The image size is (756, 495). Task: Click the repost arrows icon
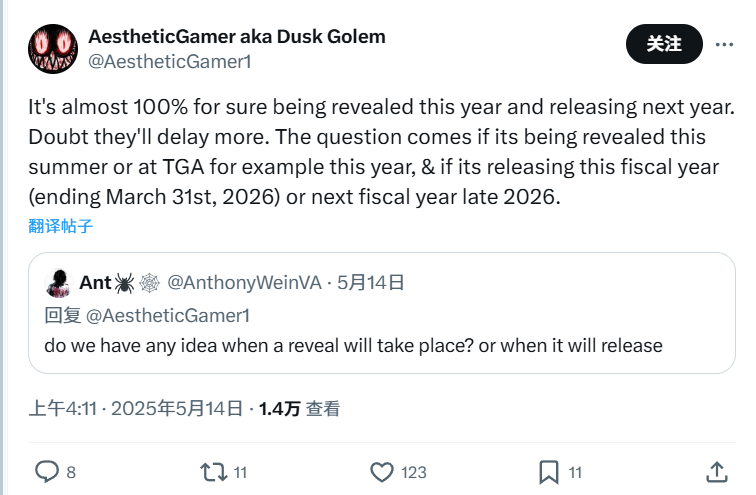214,472
